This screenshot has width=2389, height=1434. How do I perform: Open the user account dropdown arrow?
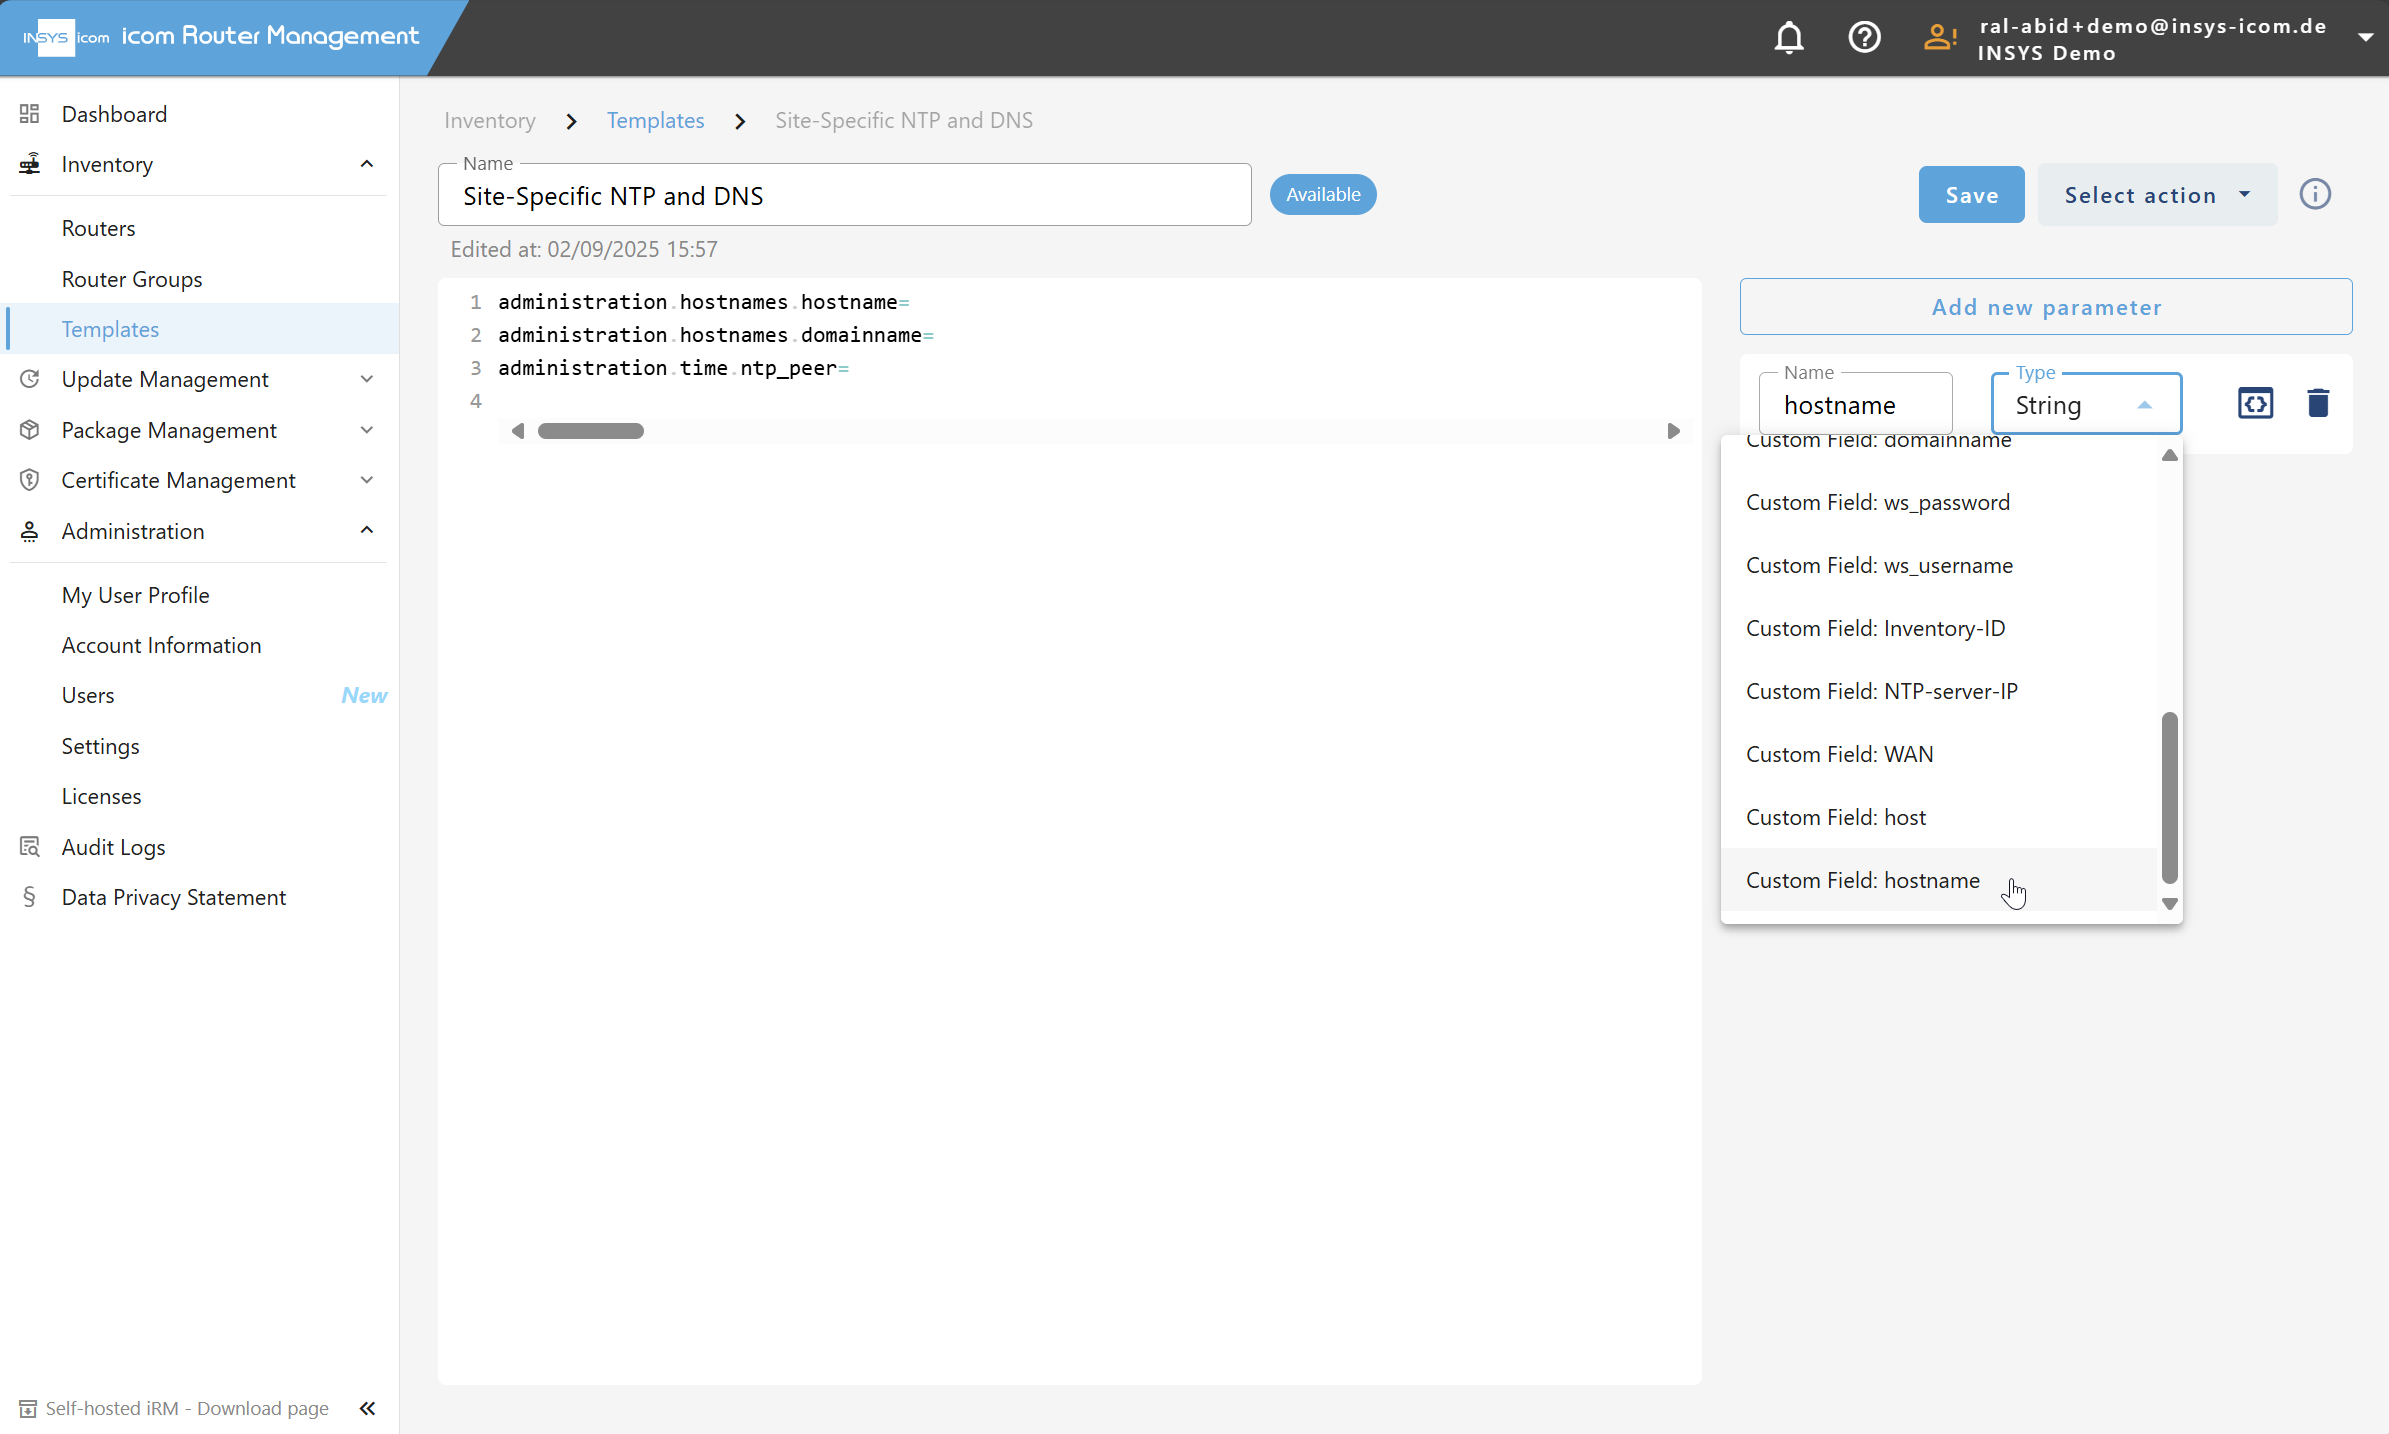click(x=2365, y=38)
